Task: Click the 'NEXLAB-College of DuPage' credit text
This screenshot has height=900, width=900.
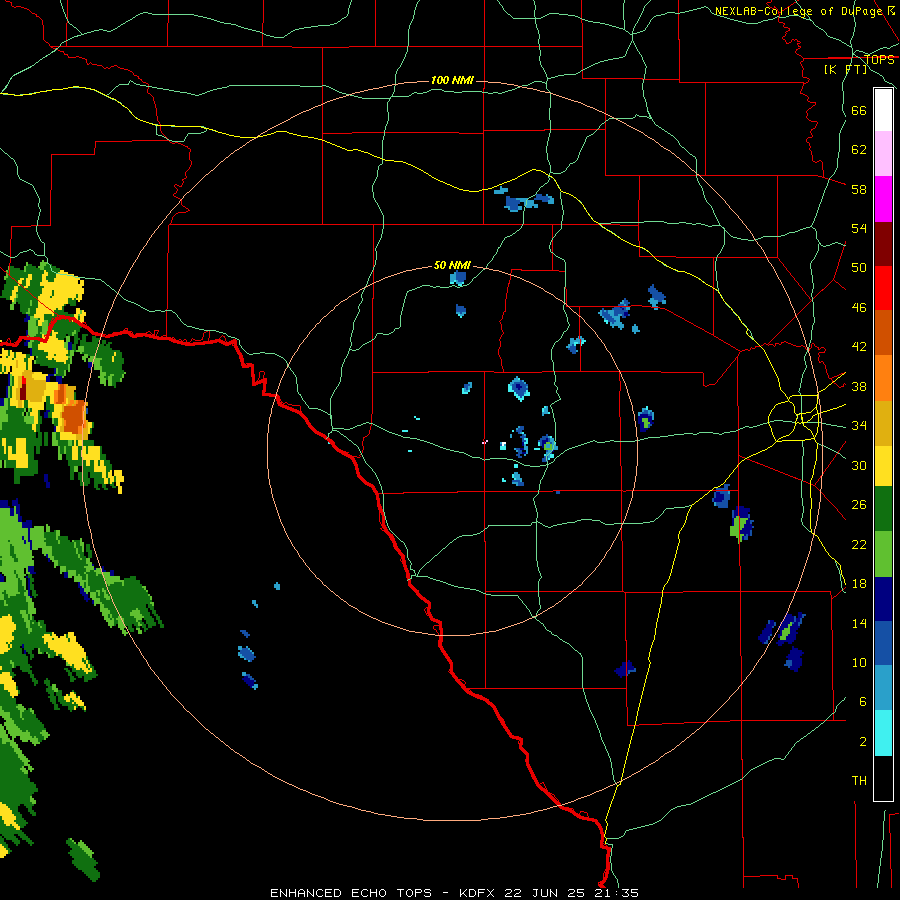Action: pyautogui.click(x=801, y=11)
